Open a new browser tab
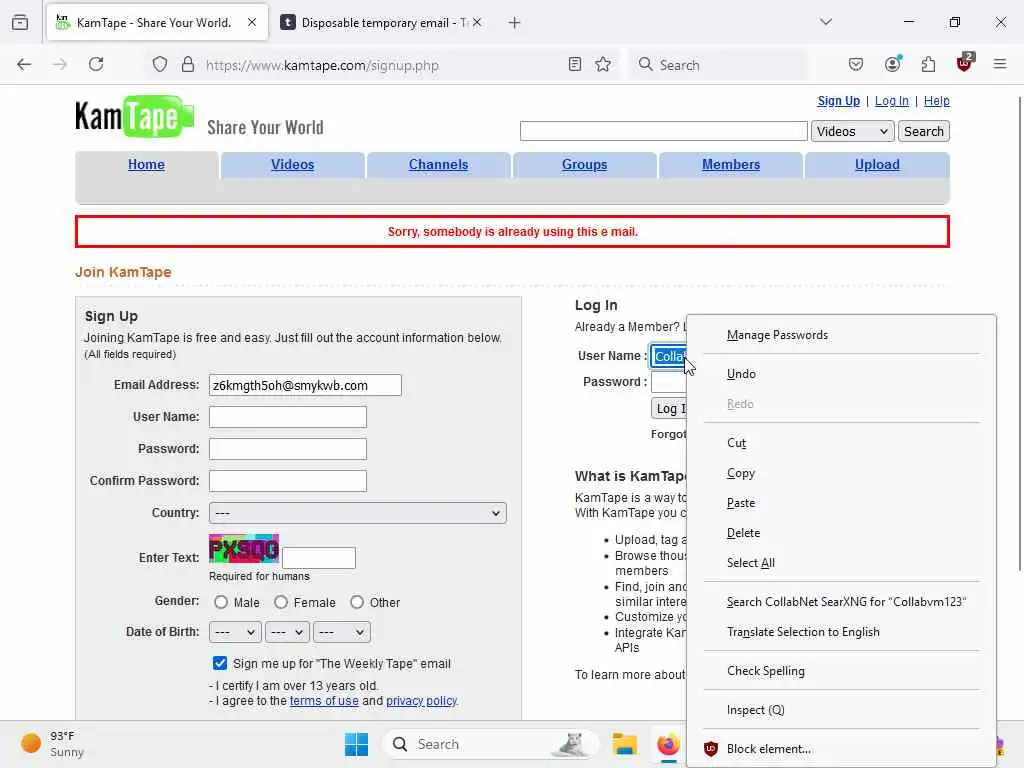 click(x=515, y=23)
